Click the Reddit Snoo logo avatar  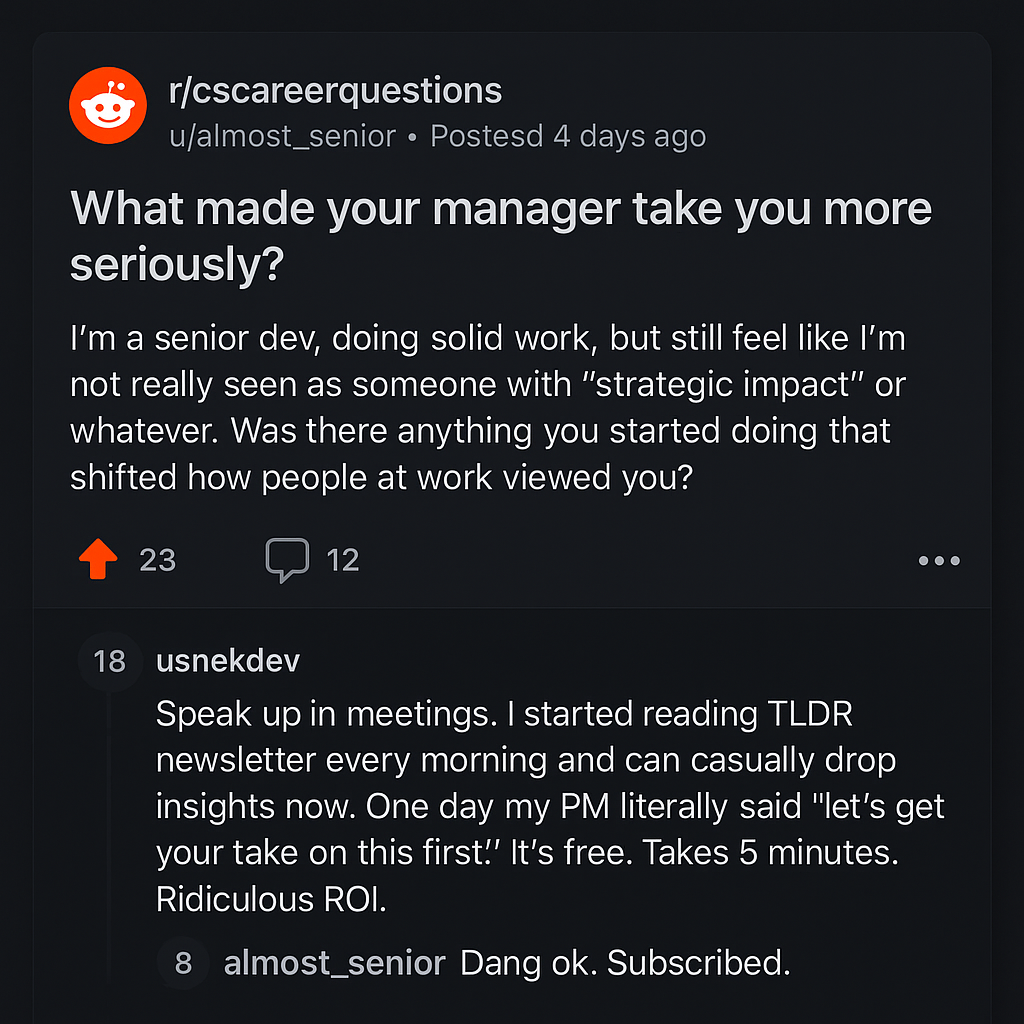click(108, 105)
